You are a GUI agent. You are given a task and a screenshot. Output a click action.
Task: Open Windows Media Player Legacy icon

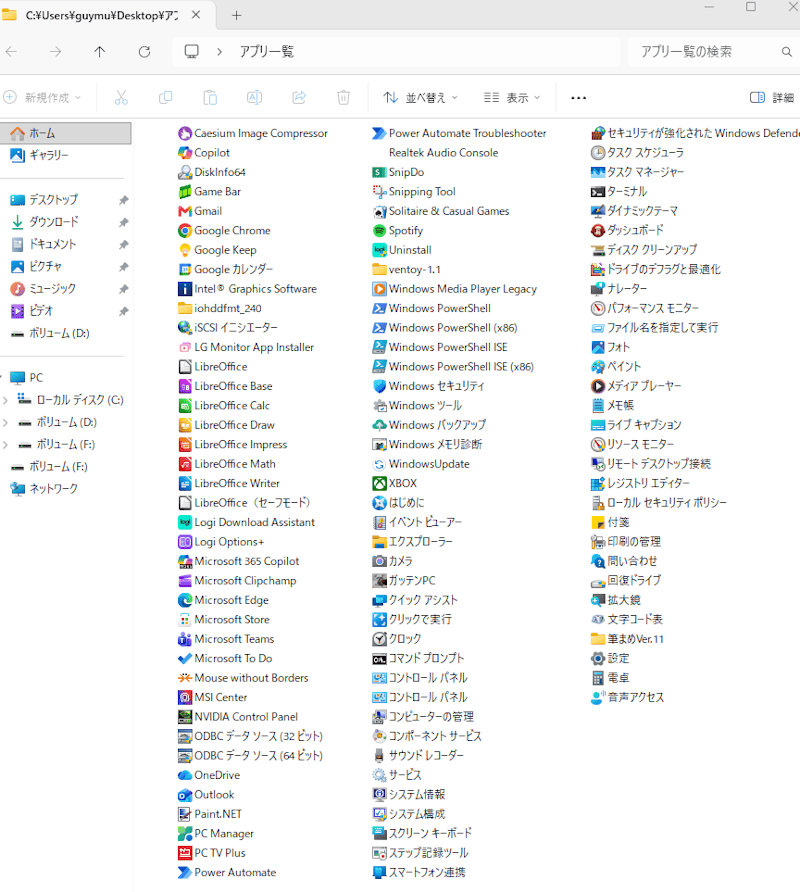[379, 289]
